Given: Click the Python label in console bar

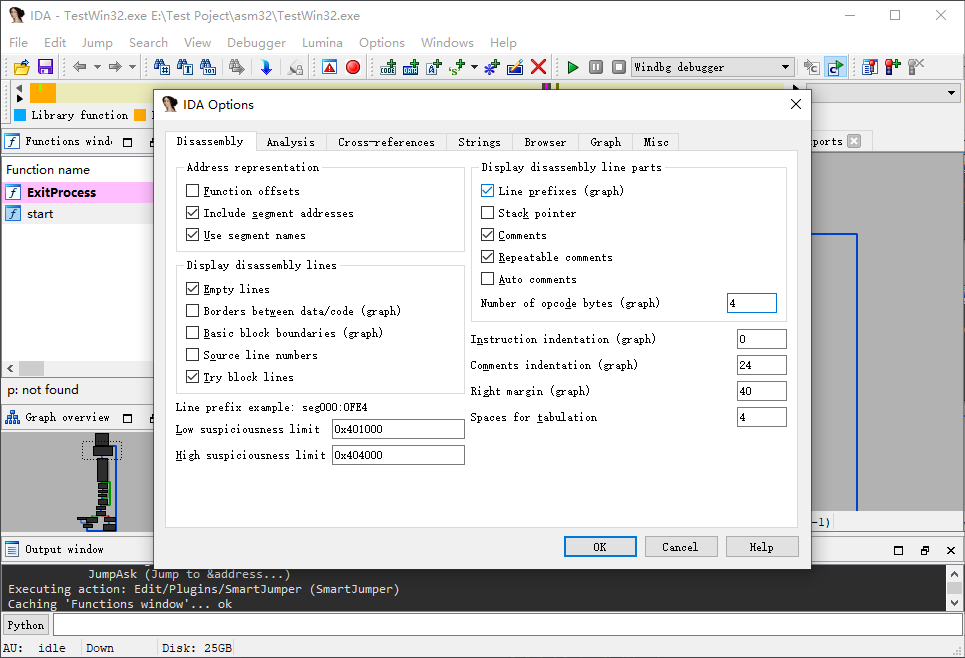Looking at the screenshot, I should [x=26, y=625].
